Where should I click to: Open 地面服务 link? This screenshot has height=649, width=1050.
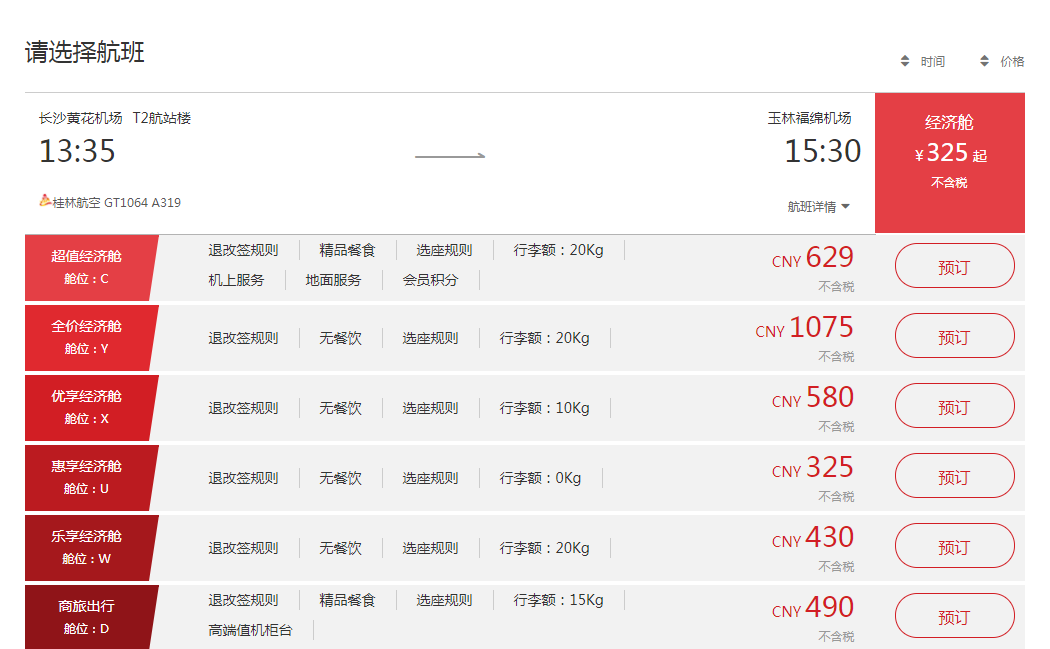(x=333, y=280)
